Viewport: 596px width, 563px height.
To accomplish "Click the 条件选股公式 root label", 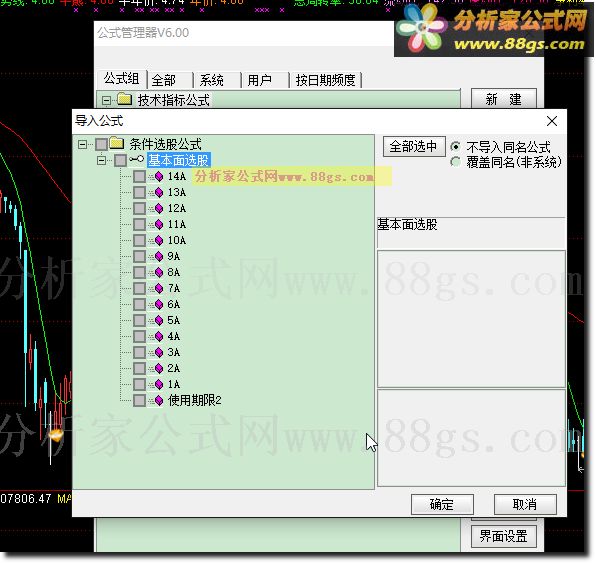I will pos(165,144).
